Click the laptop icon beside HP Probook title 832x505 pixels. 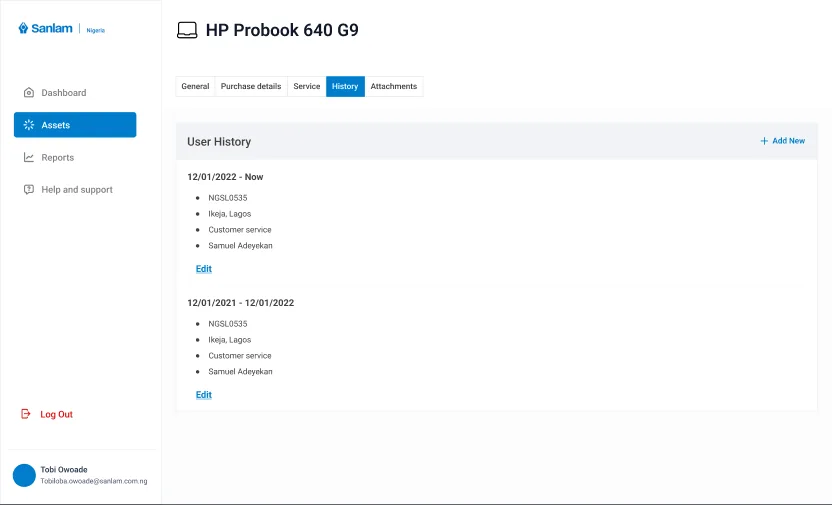tap(187, 30)
